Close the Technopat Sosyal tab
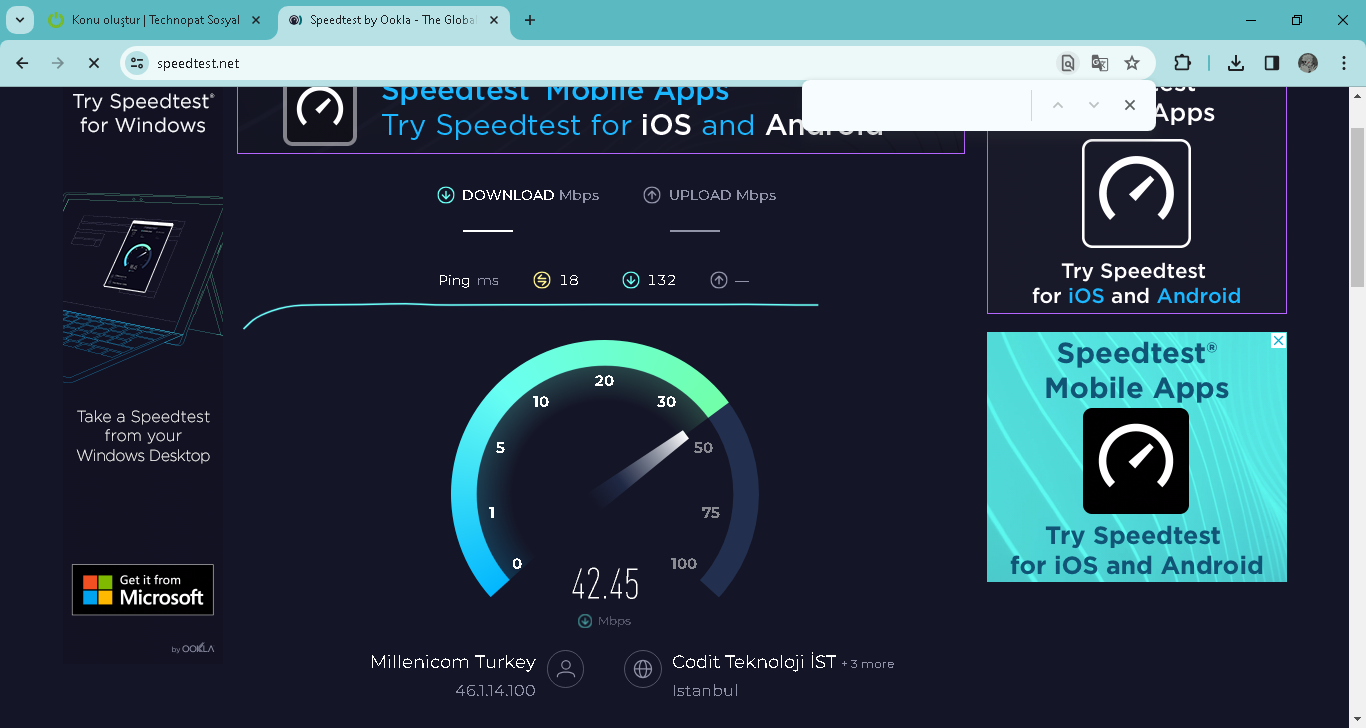Viewport: 1366px width, 728px height. tap(255, 20)
